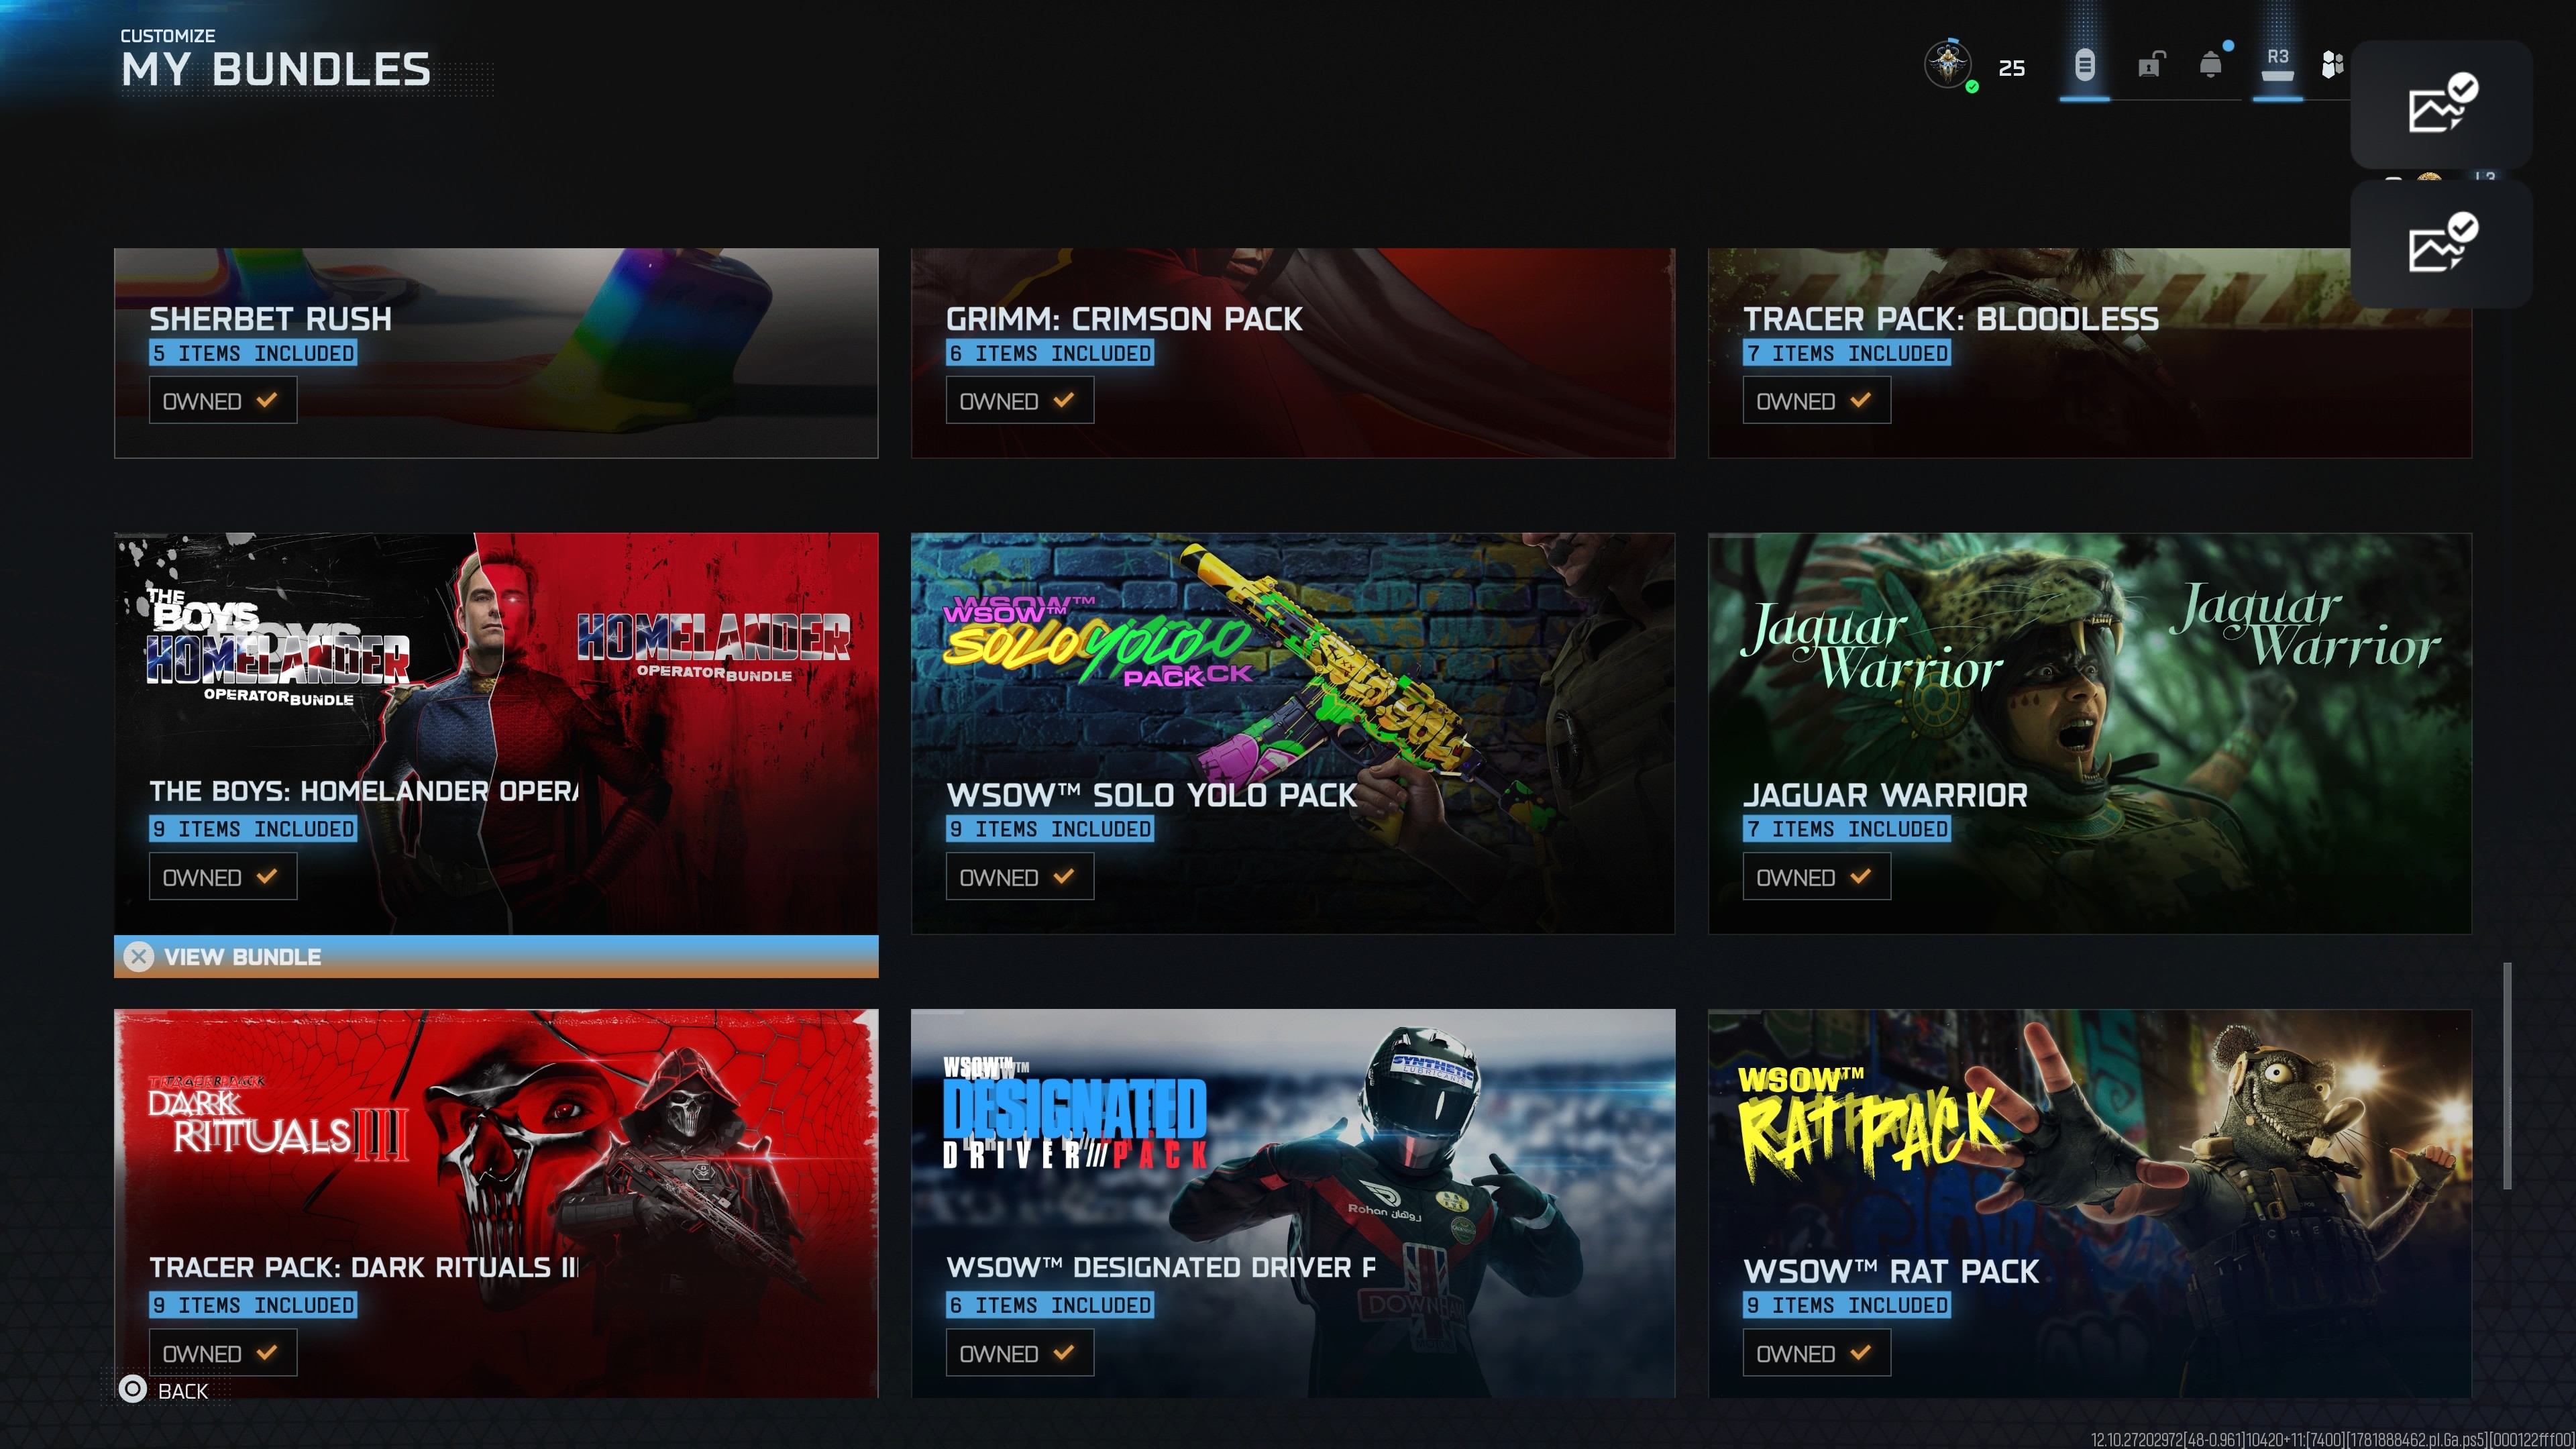Click "9 ITEMS INCLUDED" on Solo Yolo Pack
The height and width of the screenshot is (1449, 2576).
point(1050,829)
